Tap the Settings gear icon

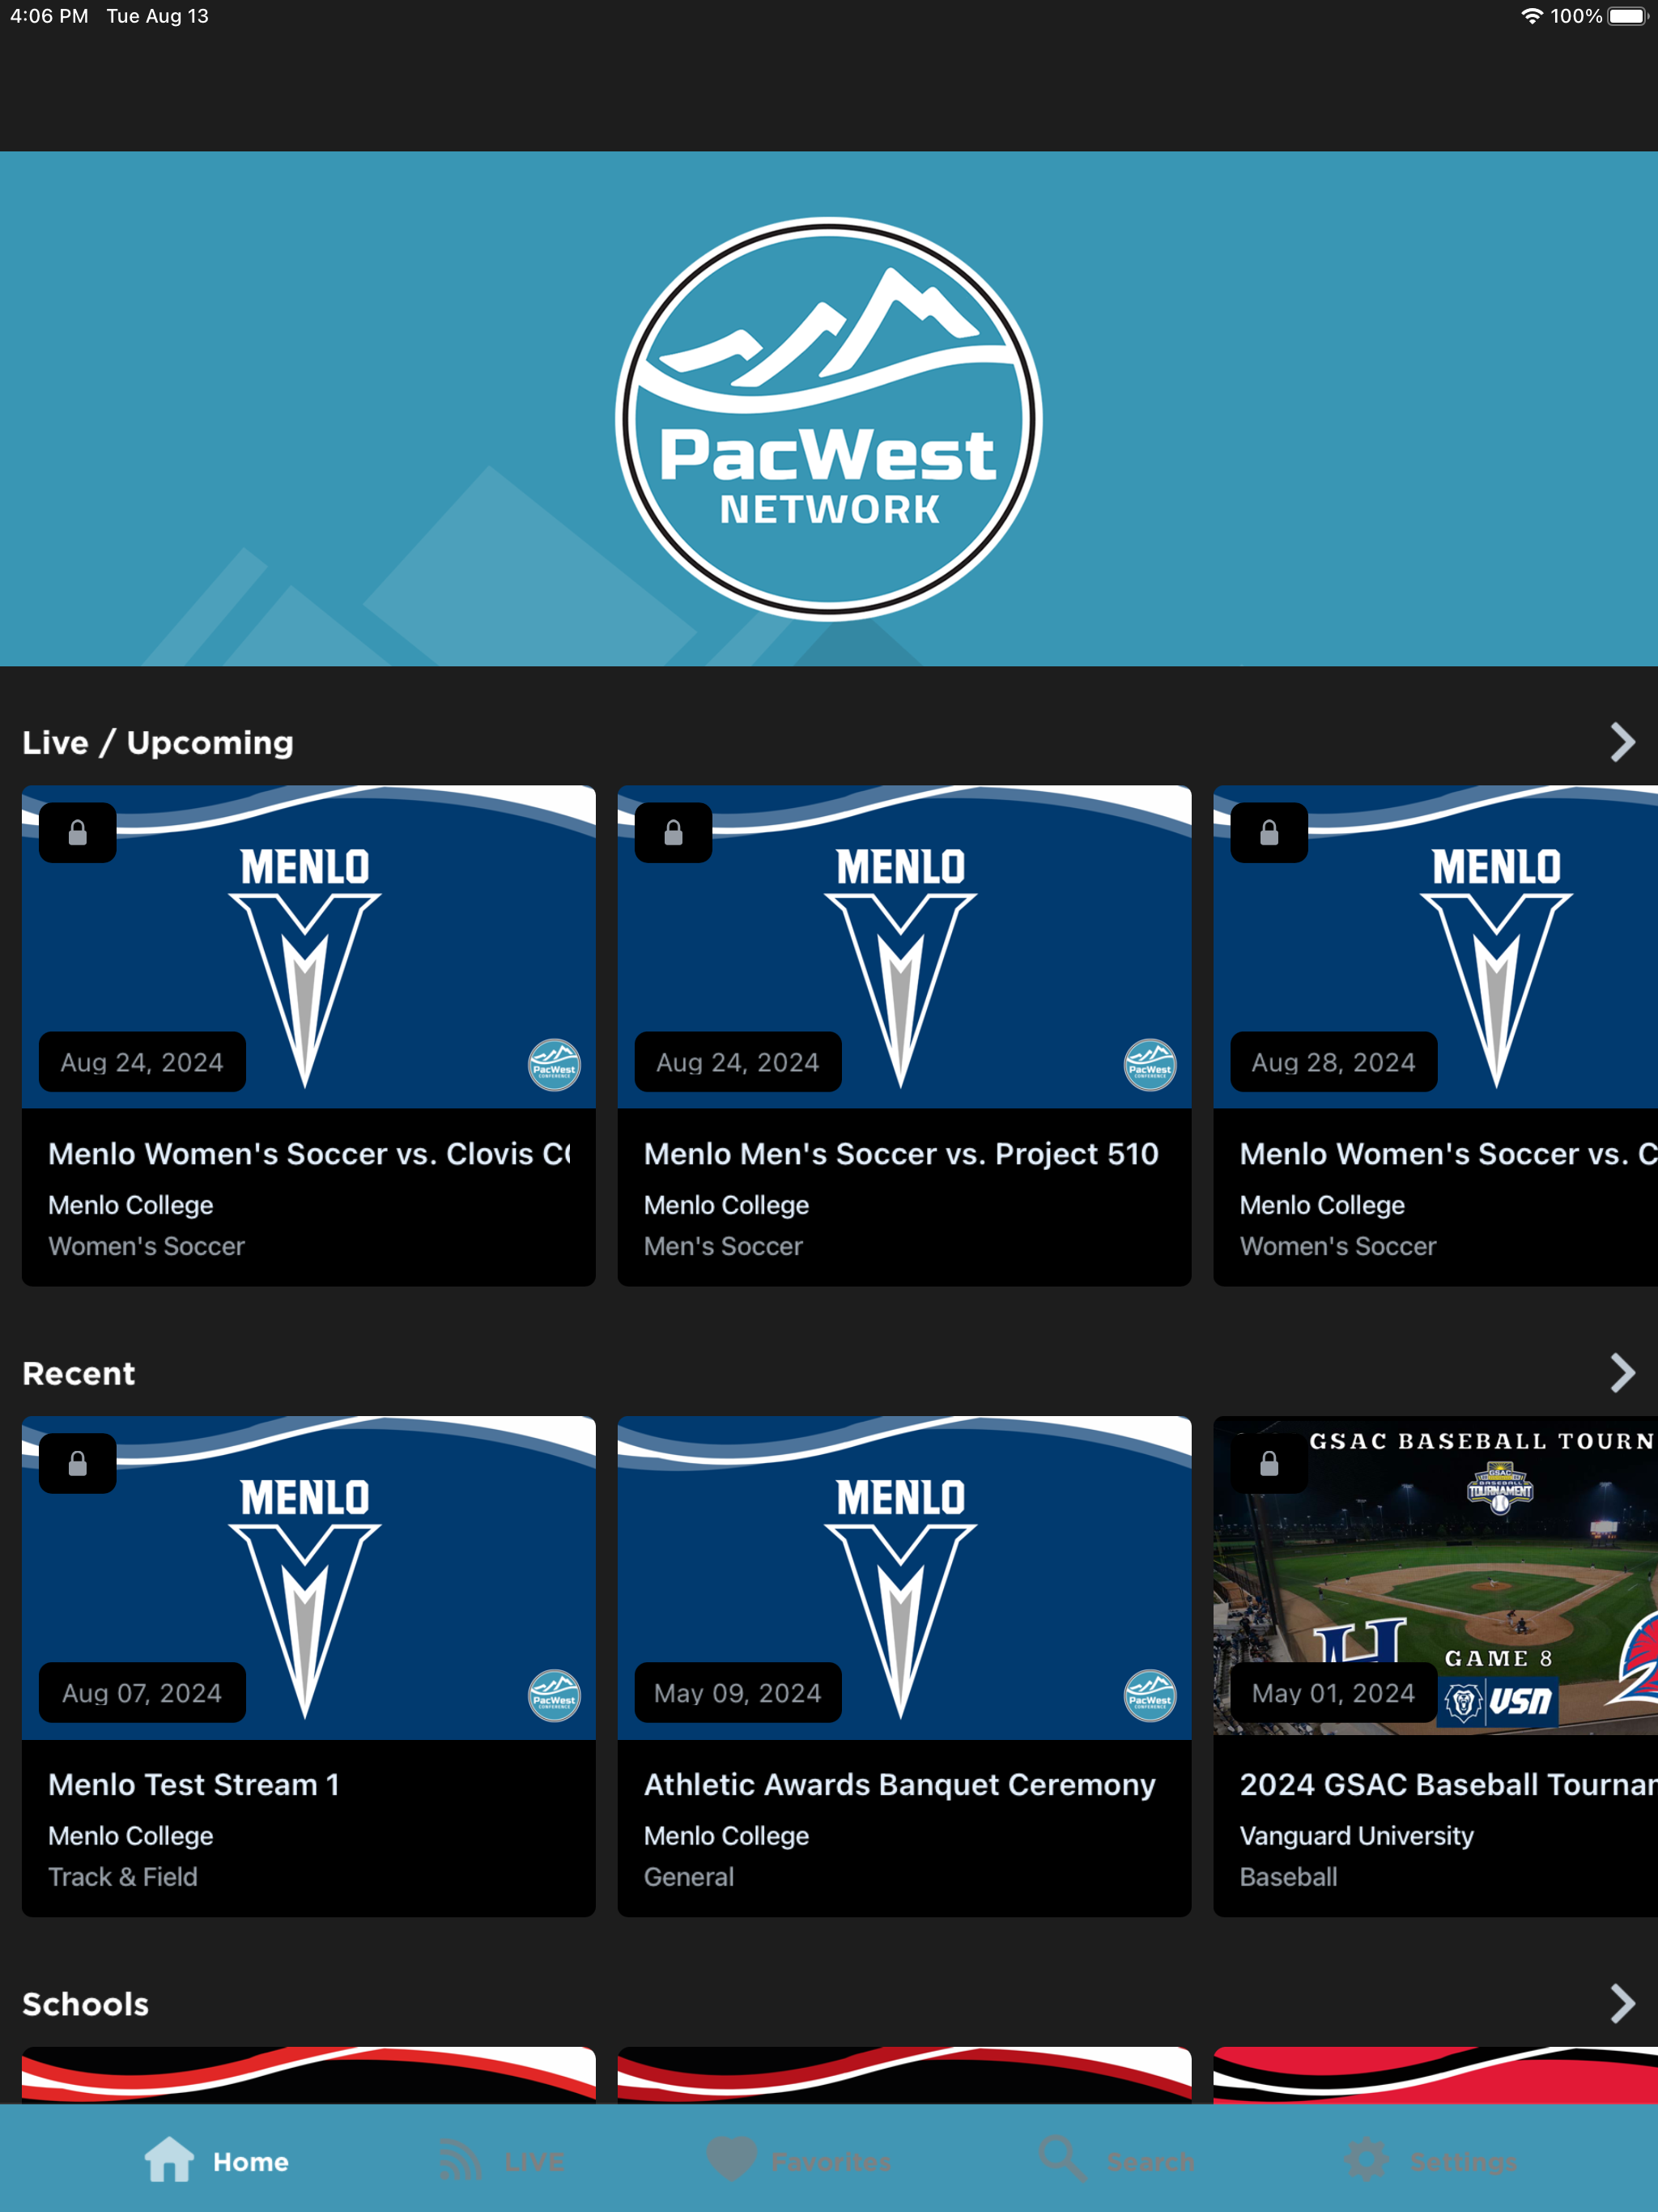click(1366, 2160)
